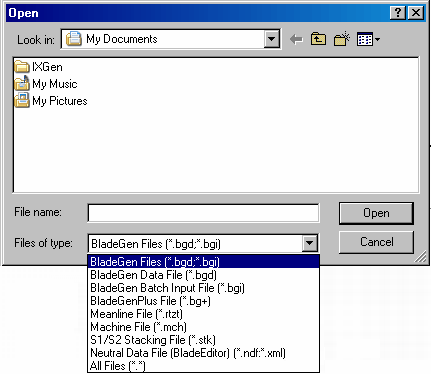
Task: Choose All Files (*.*) option
Action: [203, 366]
